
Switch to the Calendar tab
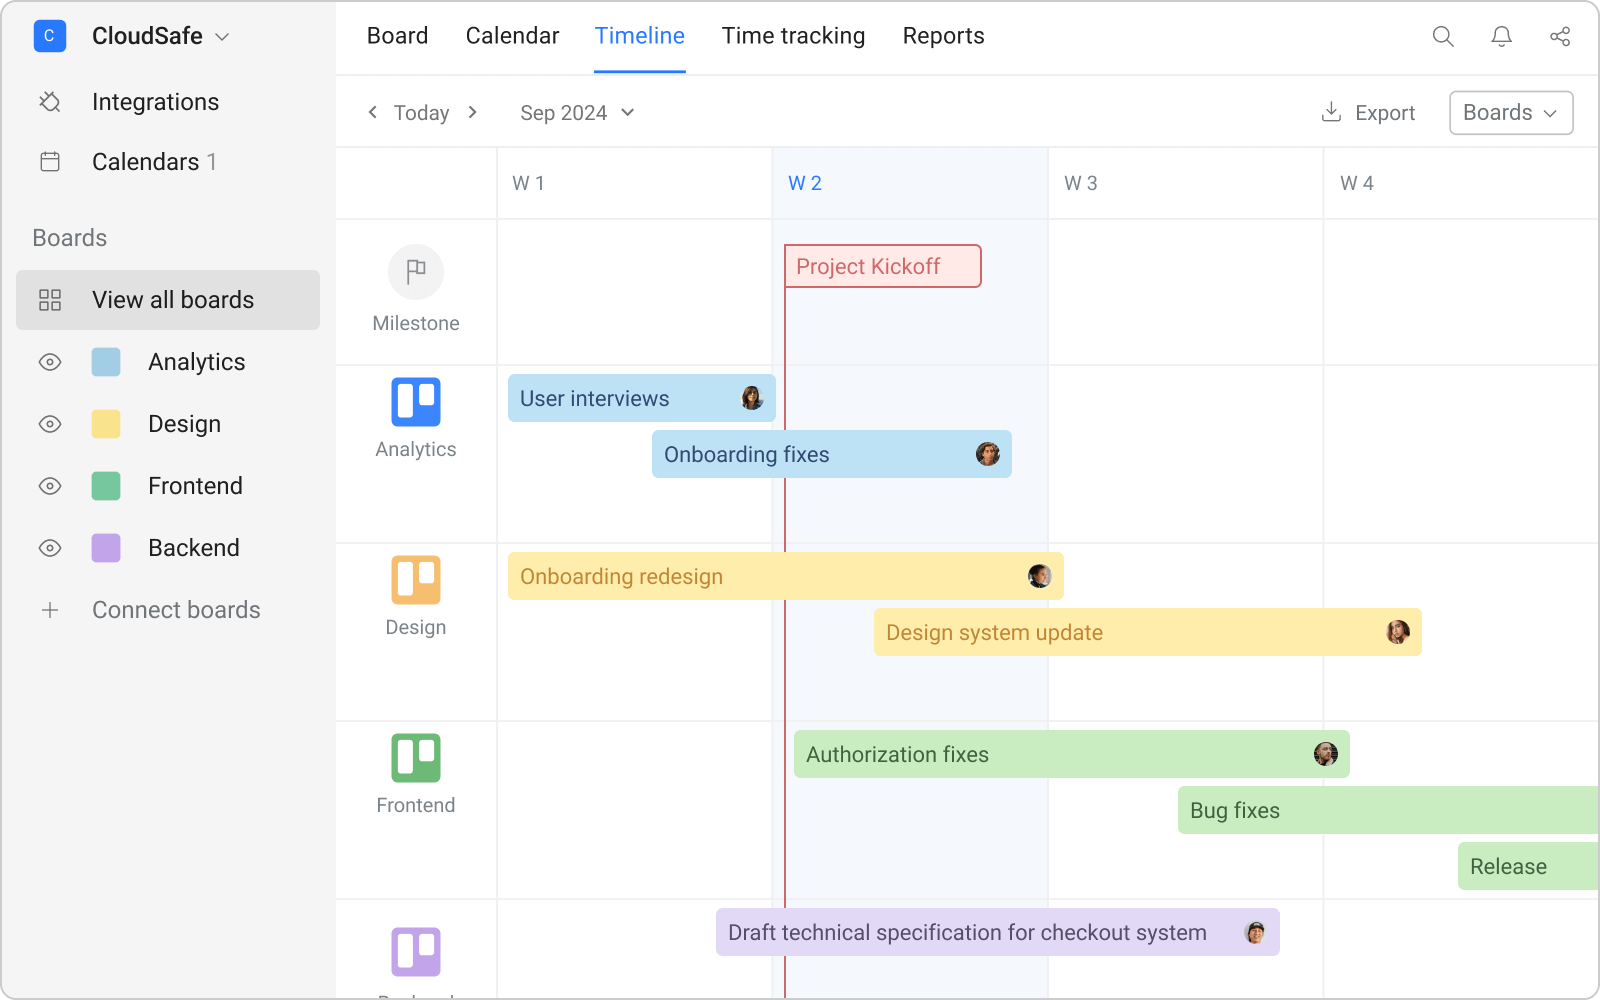point(512,36)
